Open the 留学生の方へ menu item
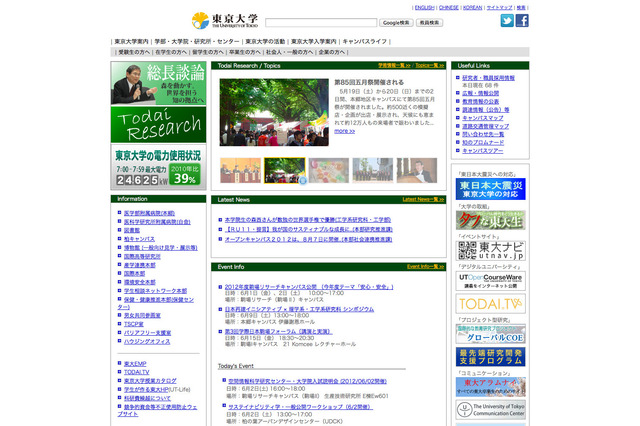This screenshot has height=426, width=640. (208, 52)
